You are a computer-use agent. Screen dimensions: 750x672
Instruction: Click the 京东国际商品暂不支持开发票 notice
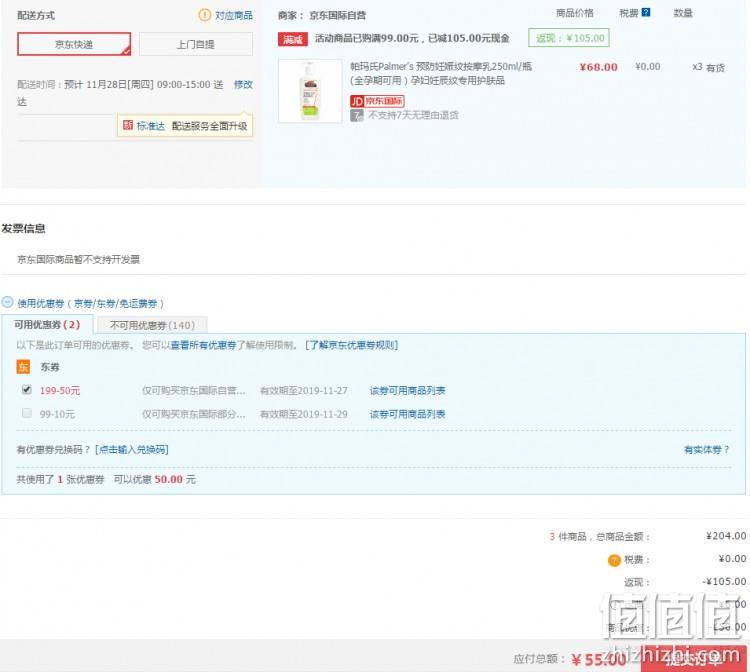pyautogui.click(x=78, y=259)
